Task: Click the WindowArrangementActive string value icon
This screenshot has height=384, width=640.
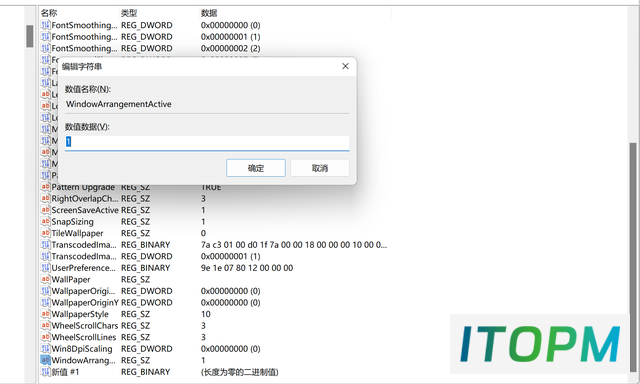Action: click(x=45, y=360)
